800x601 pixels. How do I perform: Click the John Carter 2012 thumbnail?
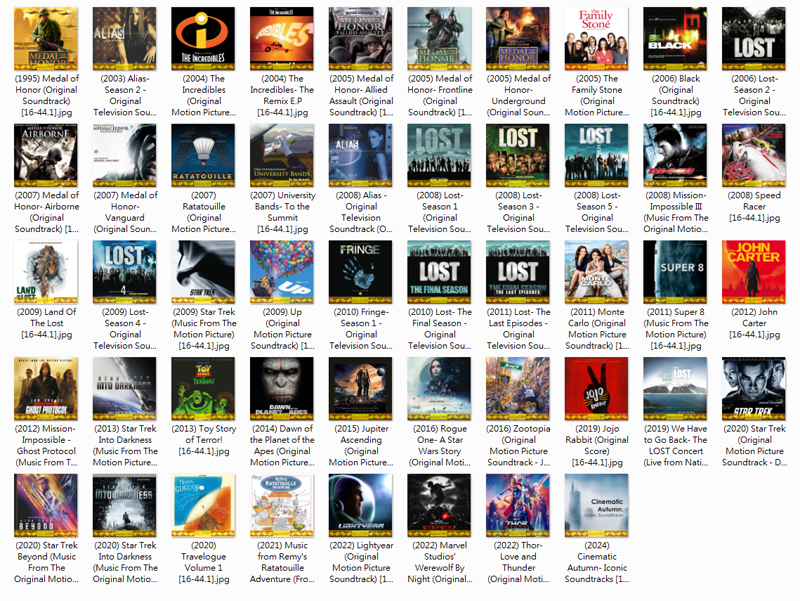coord(754,272)
